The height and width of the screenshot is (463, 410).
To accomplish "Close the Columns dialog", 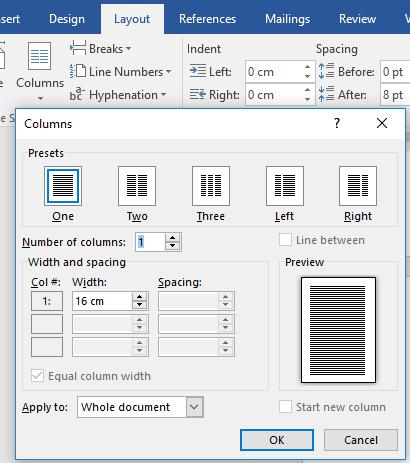I will coord(382,123).
